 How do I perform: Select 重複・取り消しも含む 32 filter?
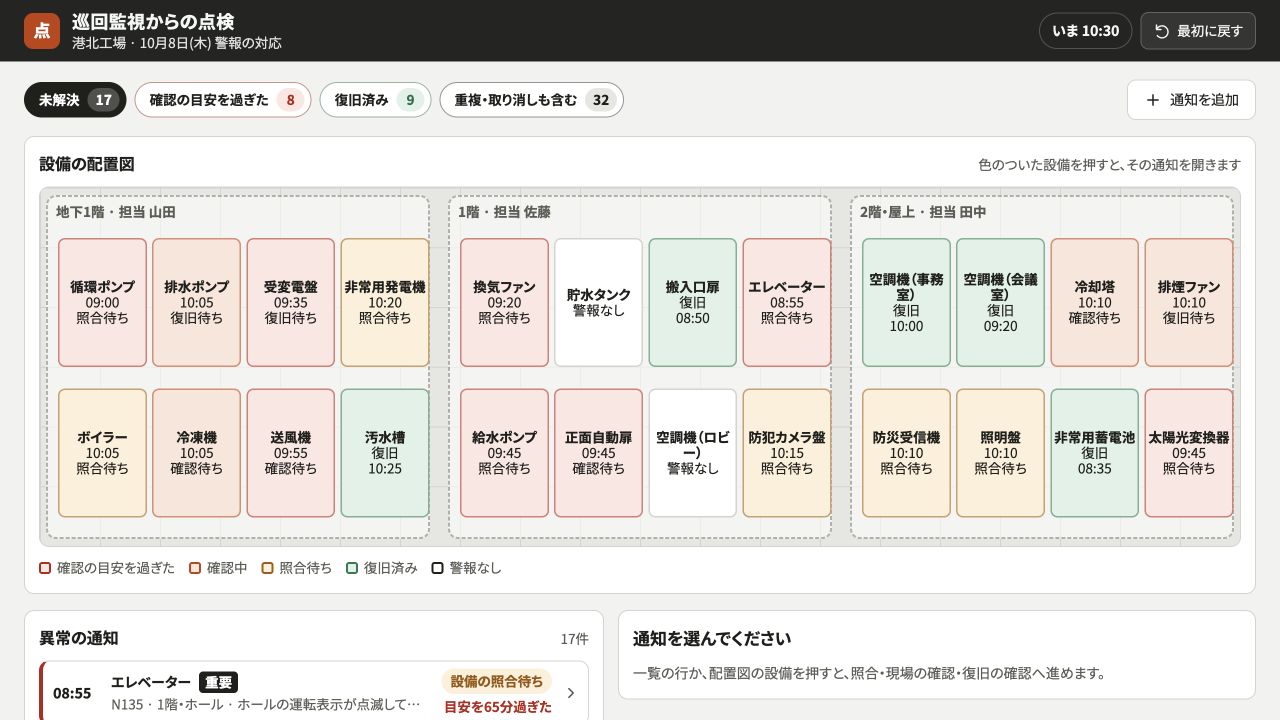tap(531, 100)
